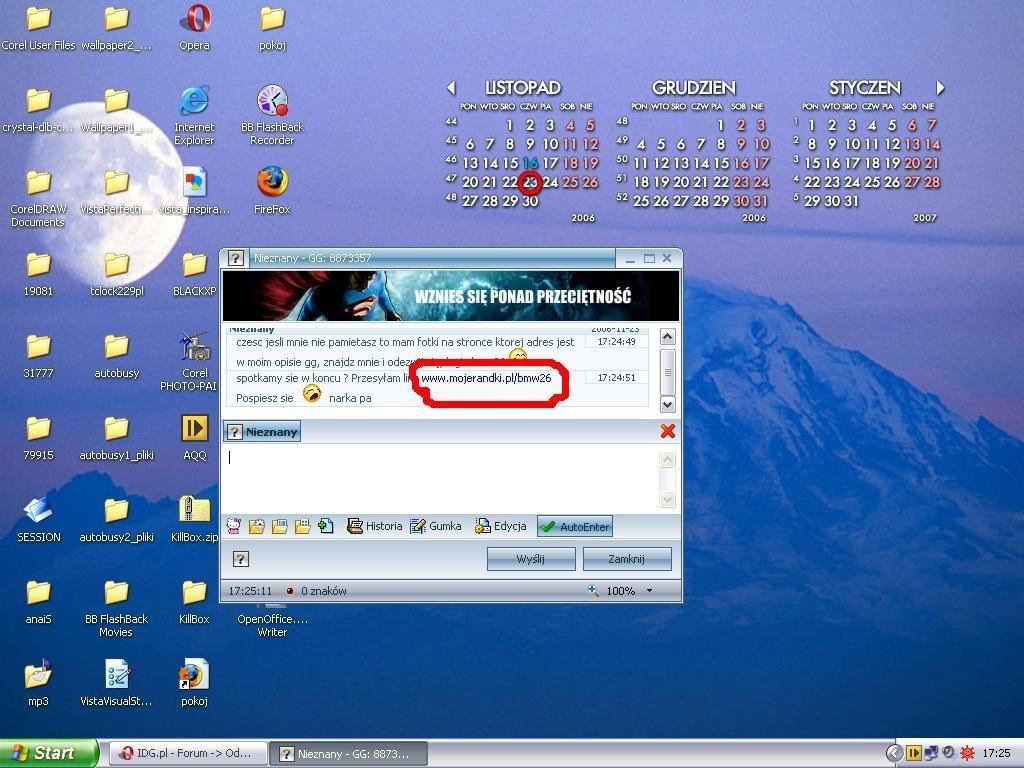Select date 16 in Listopad calendar

point(530,163)
